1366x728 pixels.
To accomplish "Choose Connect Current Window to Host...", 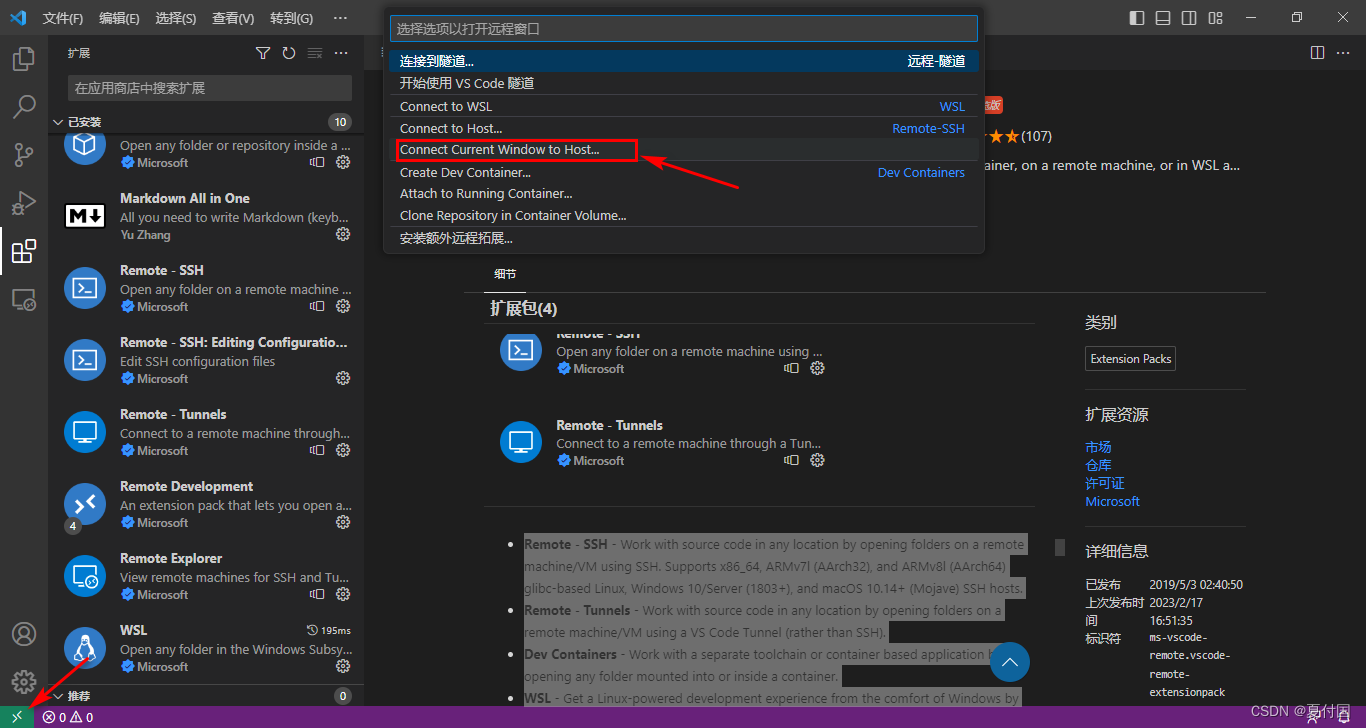I will tap(684, 150).
